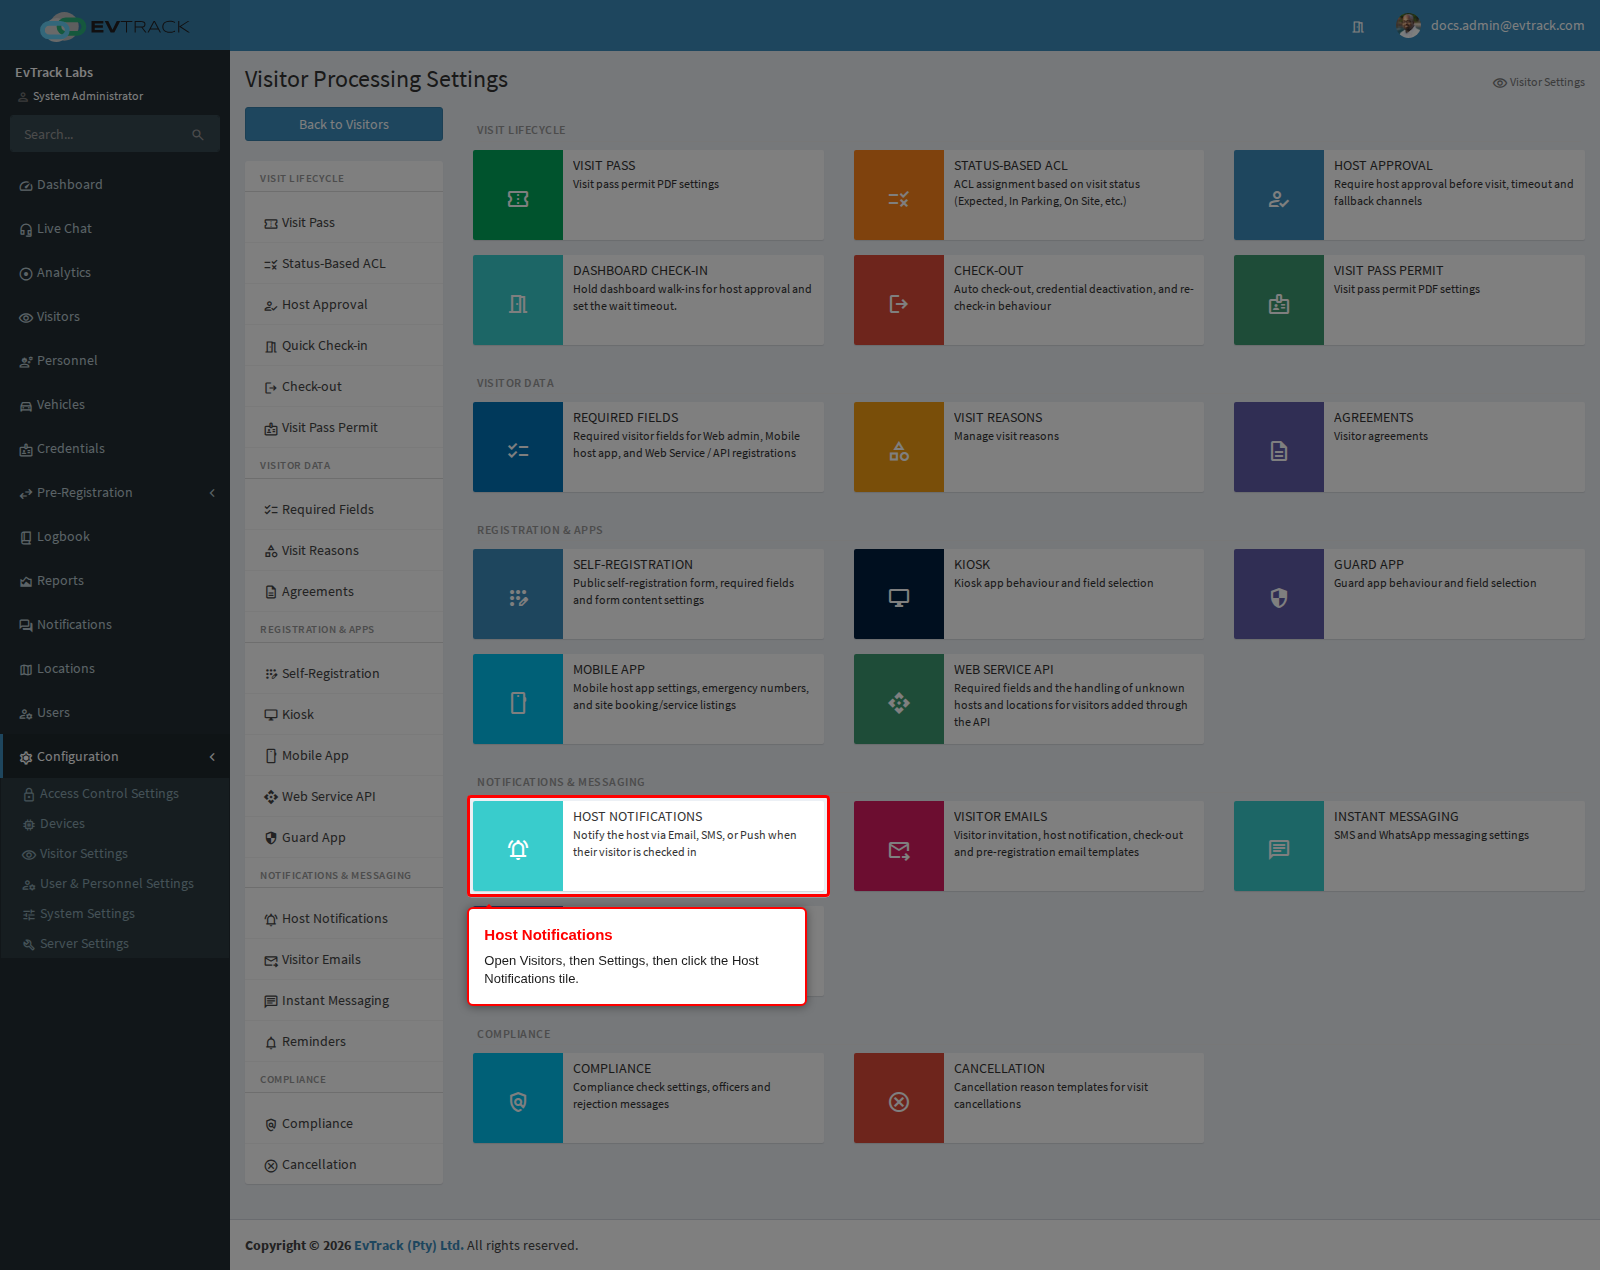Click the Back to Visitors button
This screenshot has width=1600, height=1270.
coord(344,124)
